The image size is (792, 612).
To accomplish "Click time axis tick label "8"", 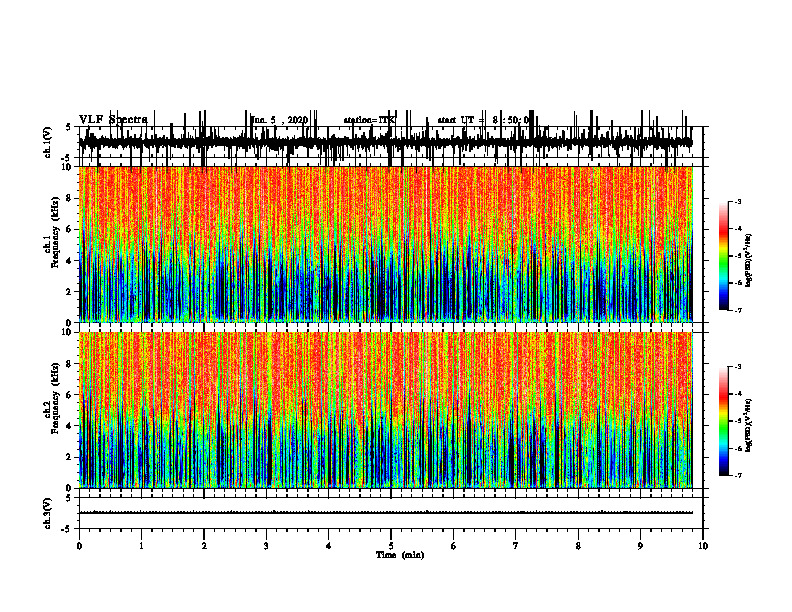I will pos(578,546).
